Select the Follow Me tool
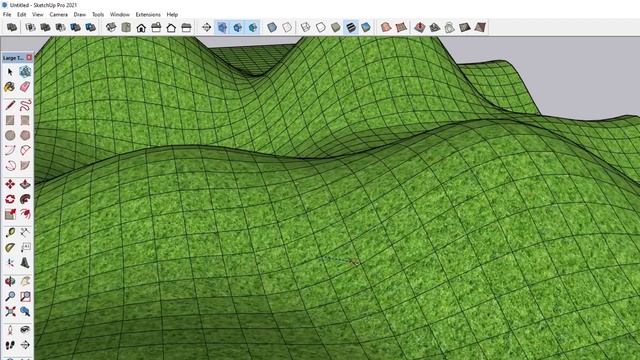Image resolution: width=640 pixels, height=360 pixels. pos(25,199)
